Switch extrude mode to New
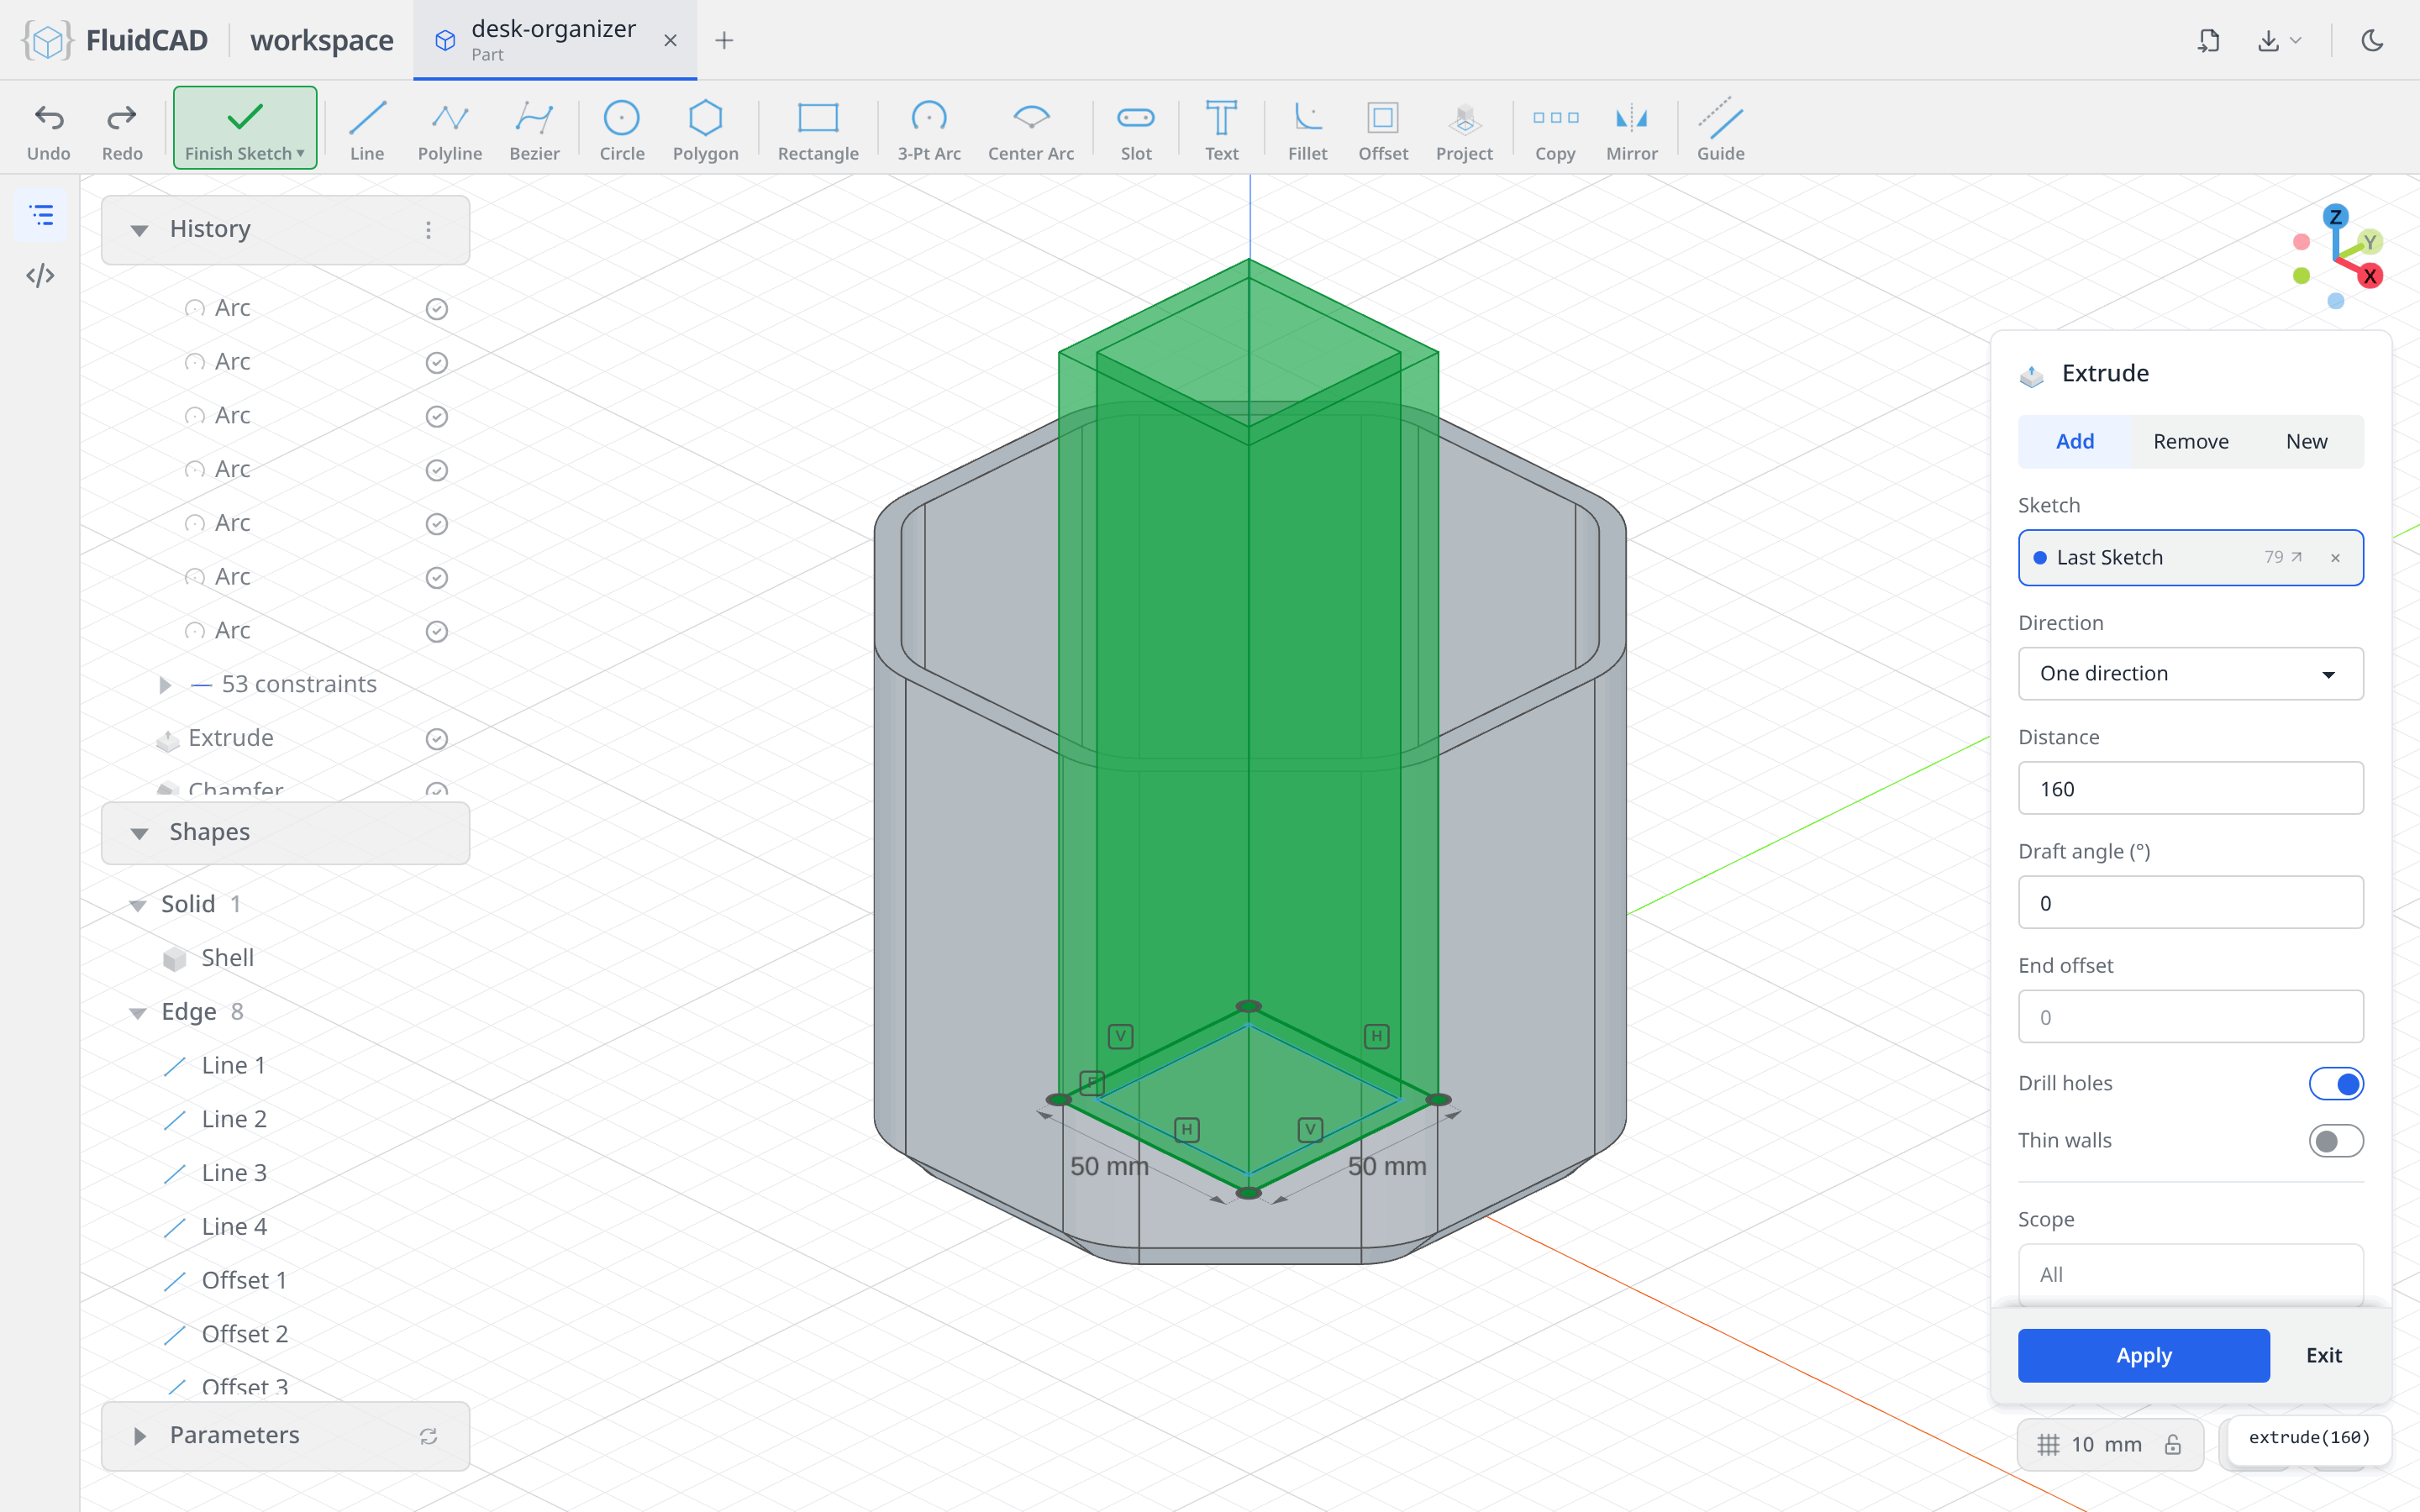The height and width of the screenshot is (1512, 2420). pos(2306,441)
